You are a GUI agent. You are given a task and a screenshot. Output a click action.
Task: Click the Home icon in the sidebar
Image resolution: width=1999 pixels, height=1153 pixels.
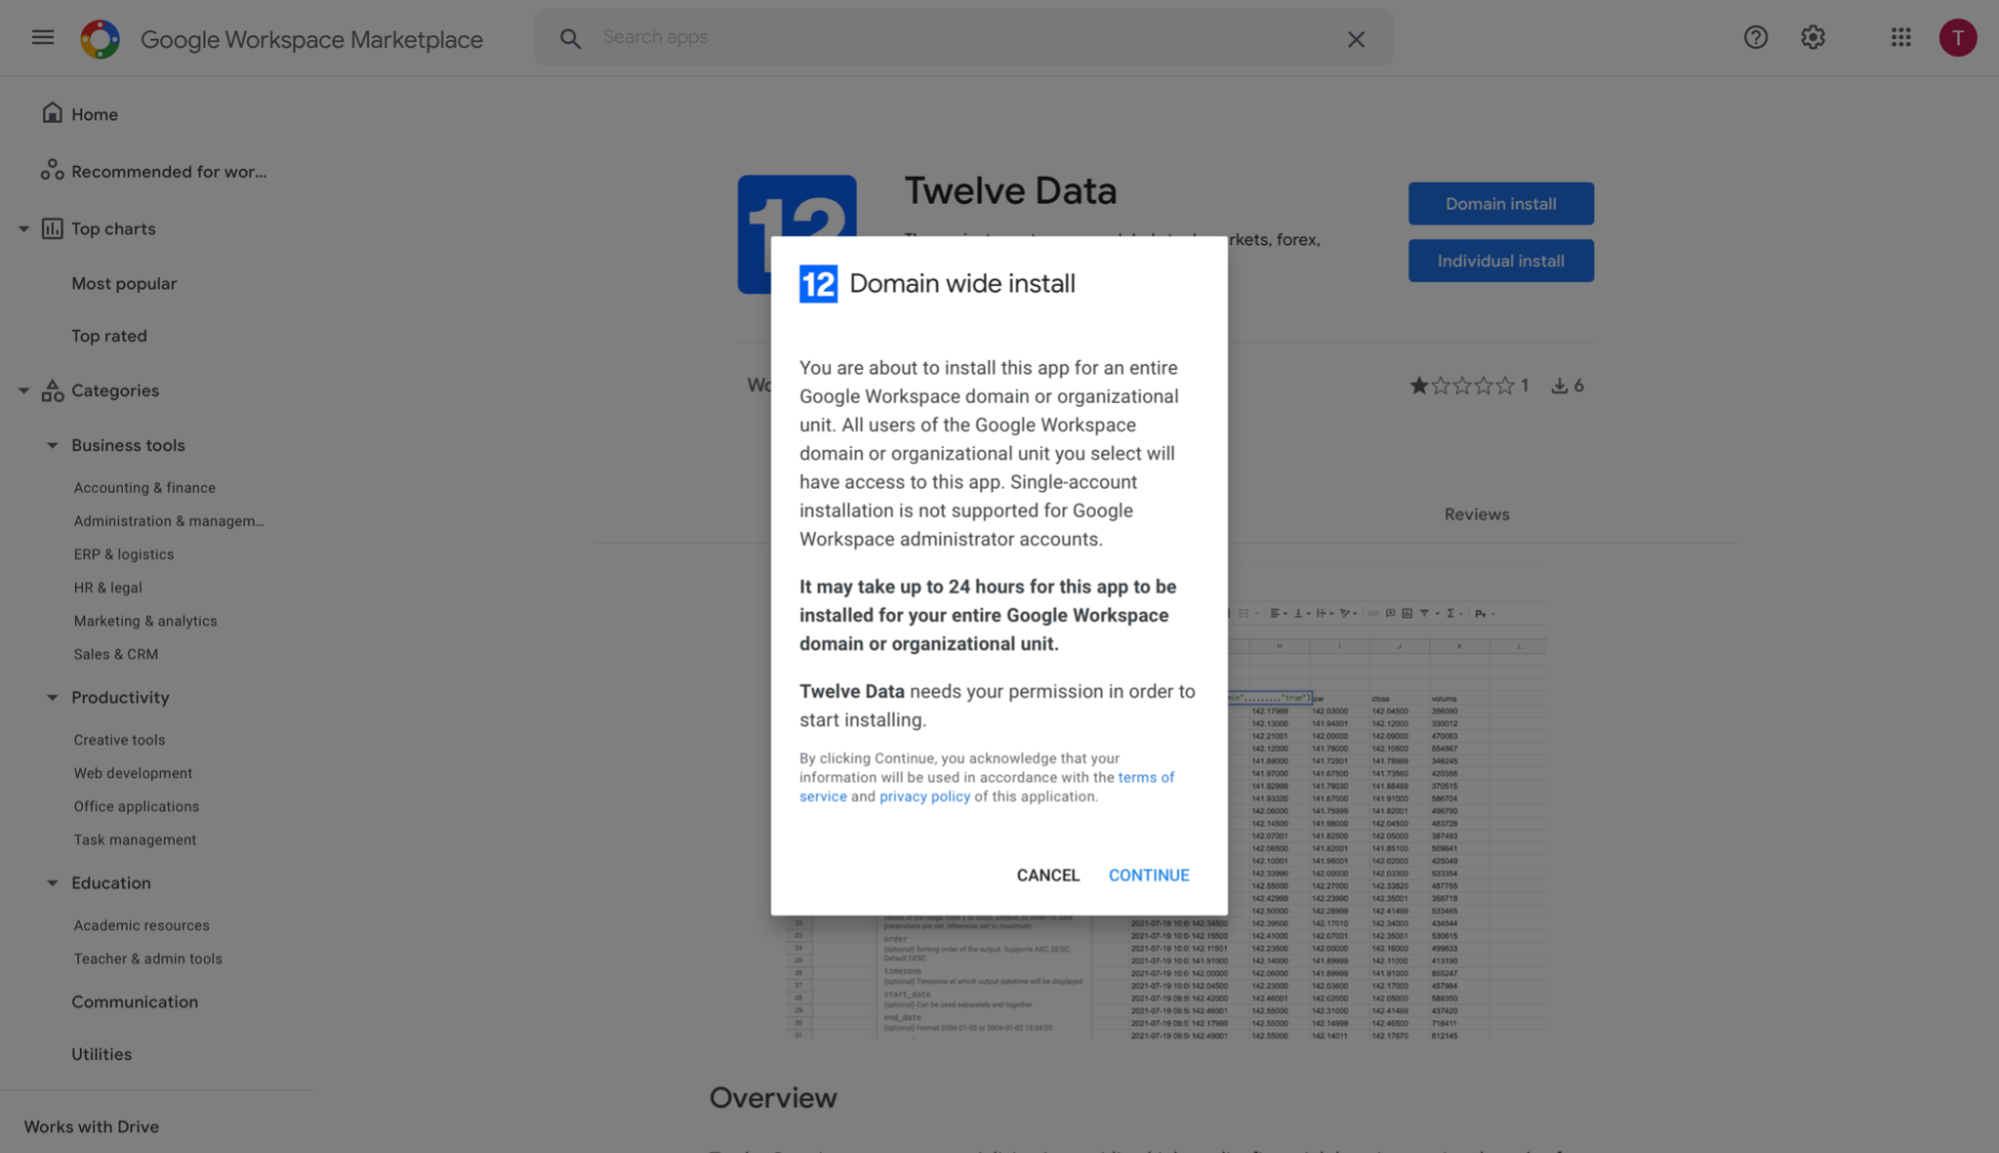tap(52, 112)
